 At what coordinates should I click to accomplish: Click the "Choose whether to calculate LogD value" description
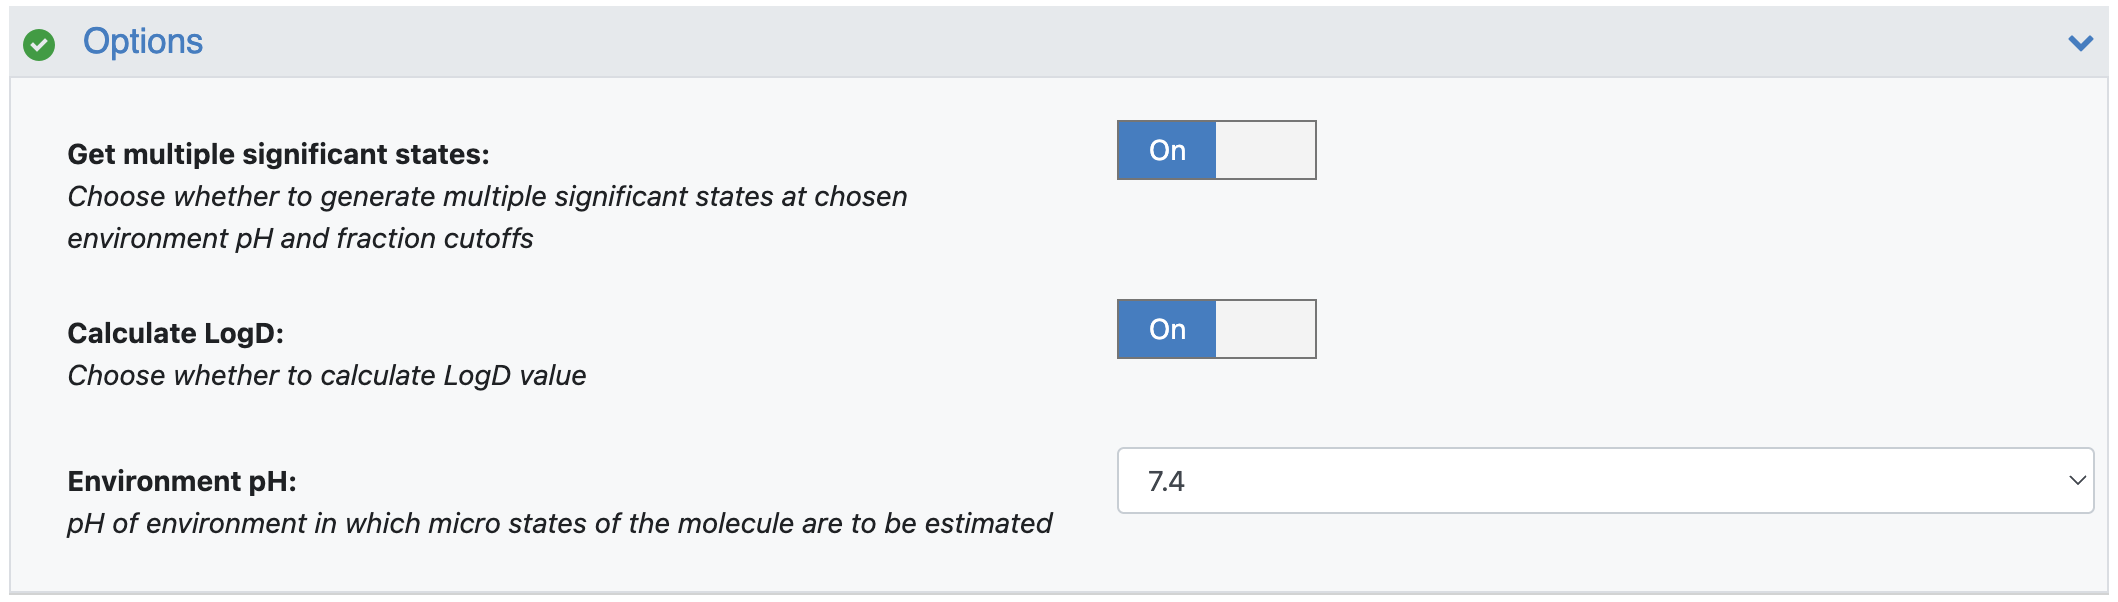click(x=326, y=375)
